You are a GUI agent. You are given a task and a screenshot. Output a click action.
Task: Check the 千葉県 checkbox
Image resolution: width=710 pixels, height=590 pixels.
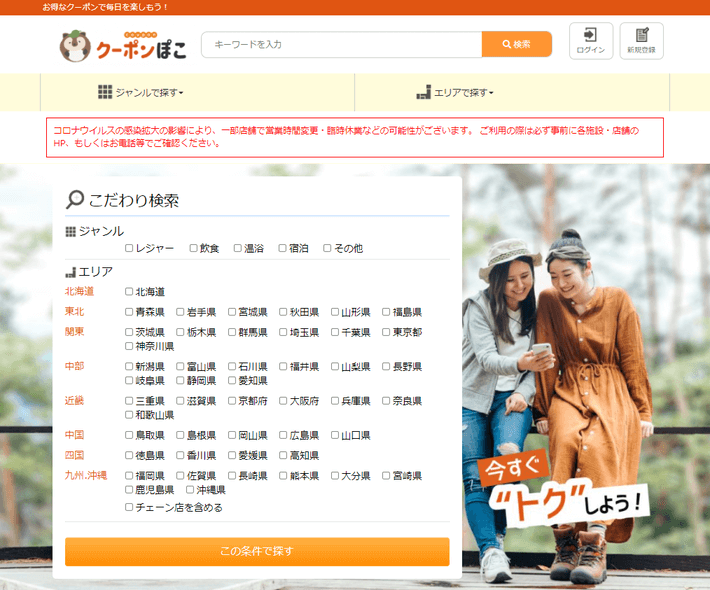point(335,332)
